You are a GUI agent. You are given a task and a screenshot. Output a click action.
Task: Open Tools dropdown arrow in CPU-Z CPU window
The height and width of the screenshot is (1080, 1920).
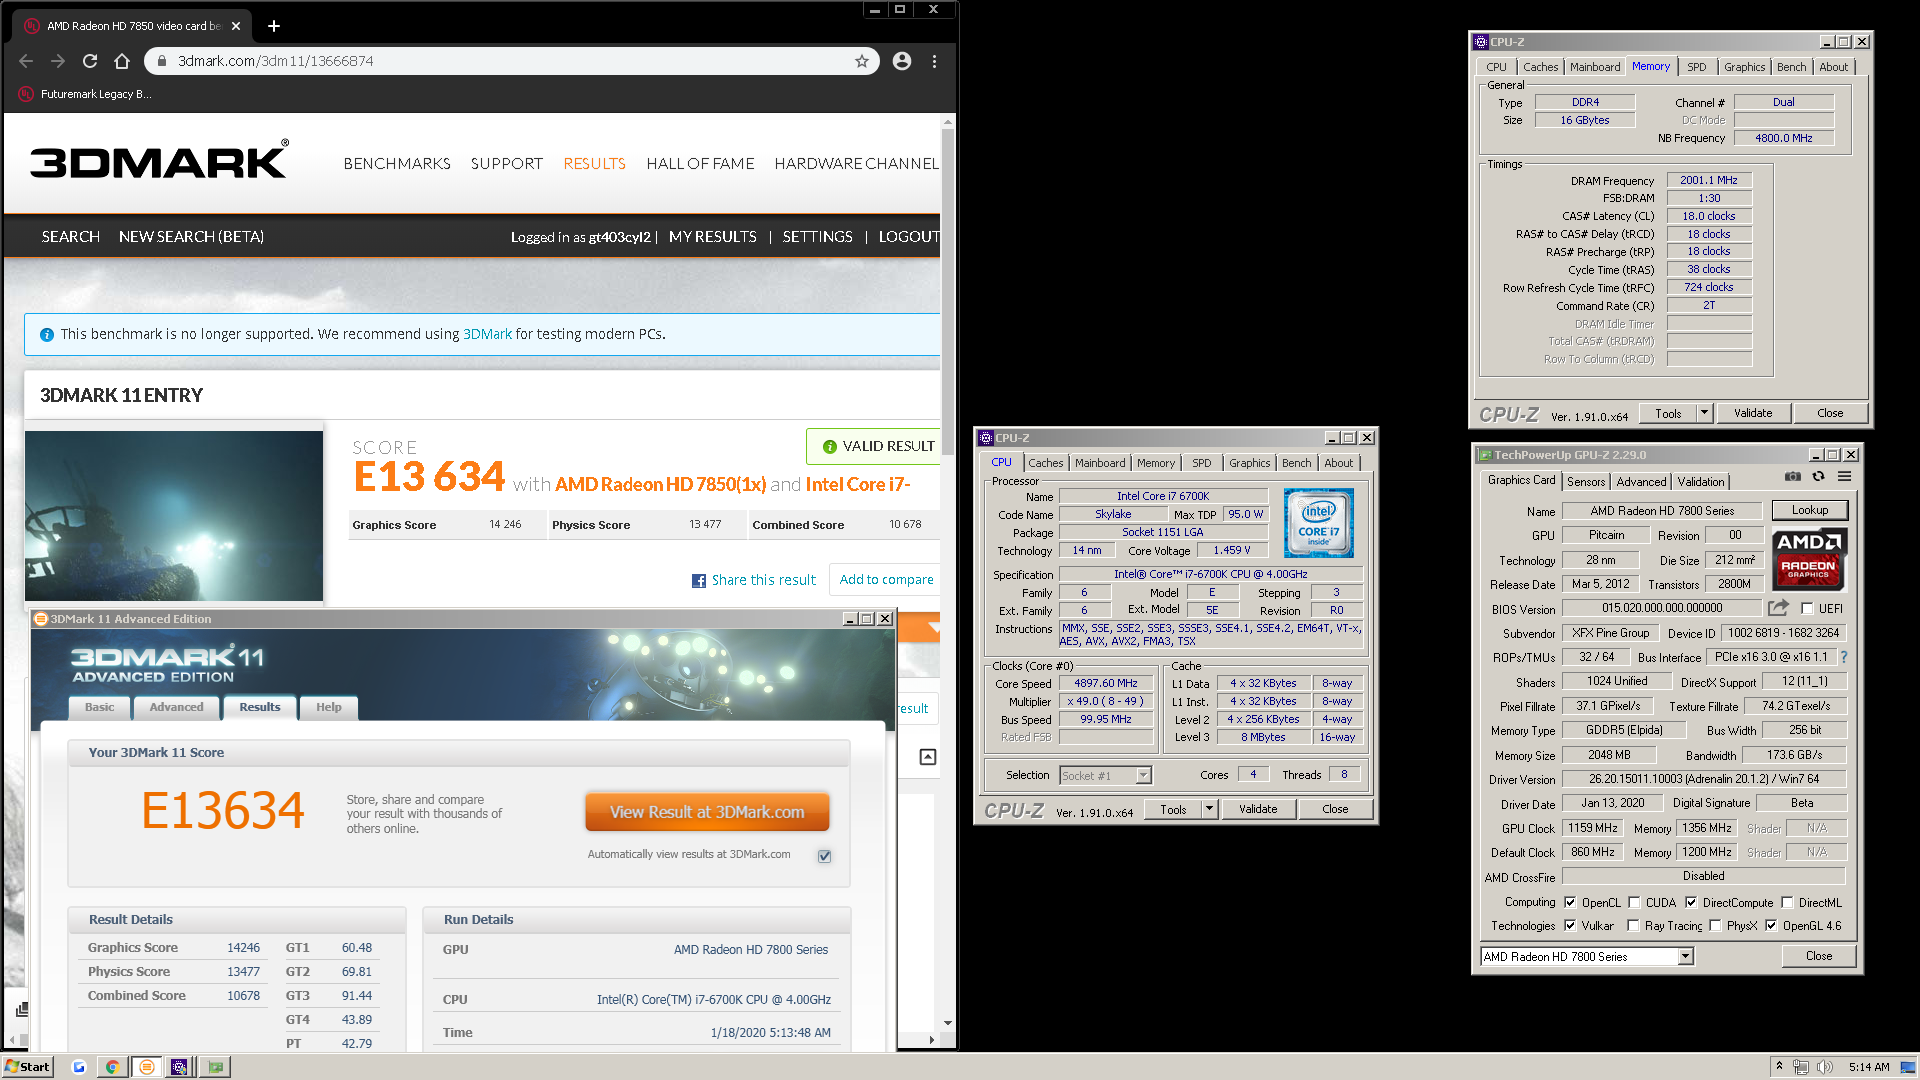click(x=1210, y=808)
